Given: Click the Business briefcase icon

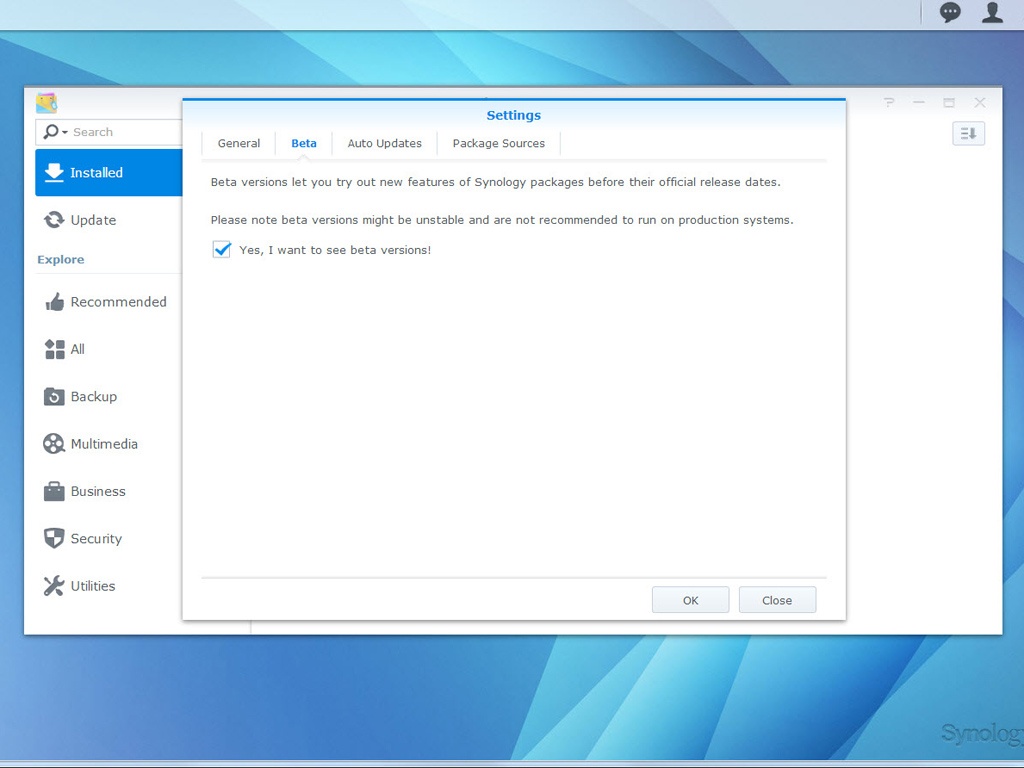Looking at the screenshot, I should pyautogui.click(x=54, y=491).
